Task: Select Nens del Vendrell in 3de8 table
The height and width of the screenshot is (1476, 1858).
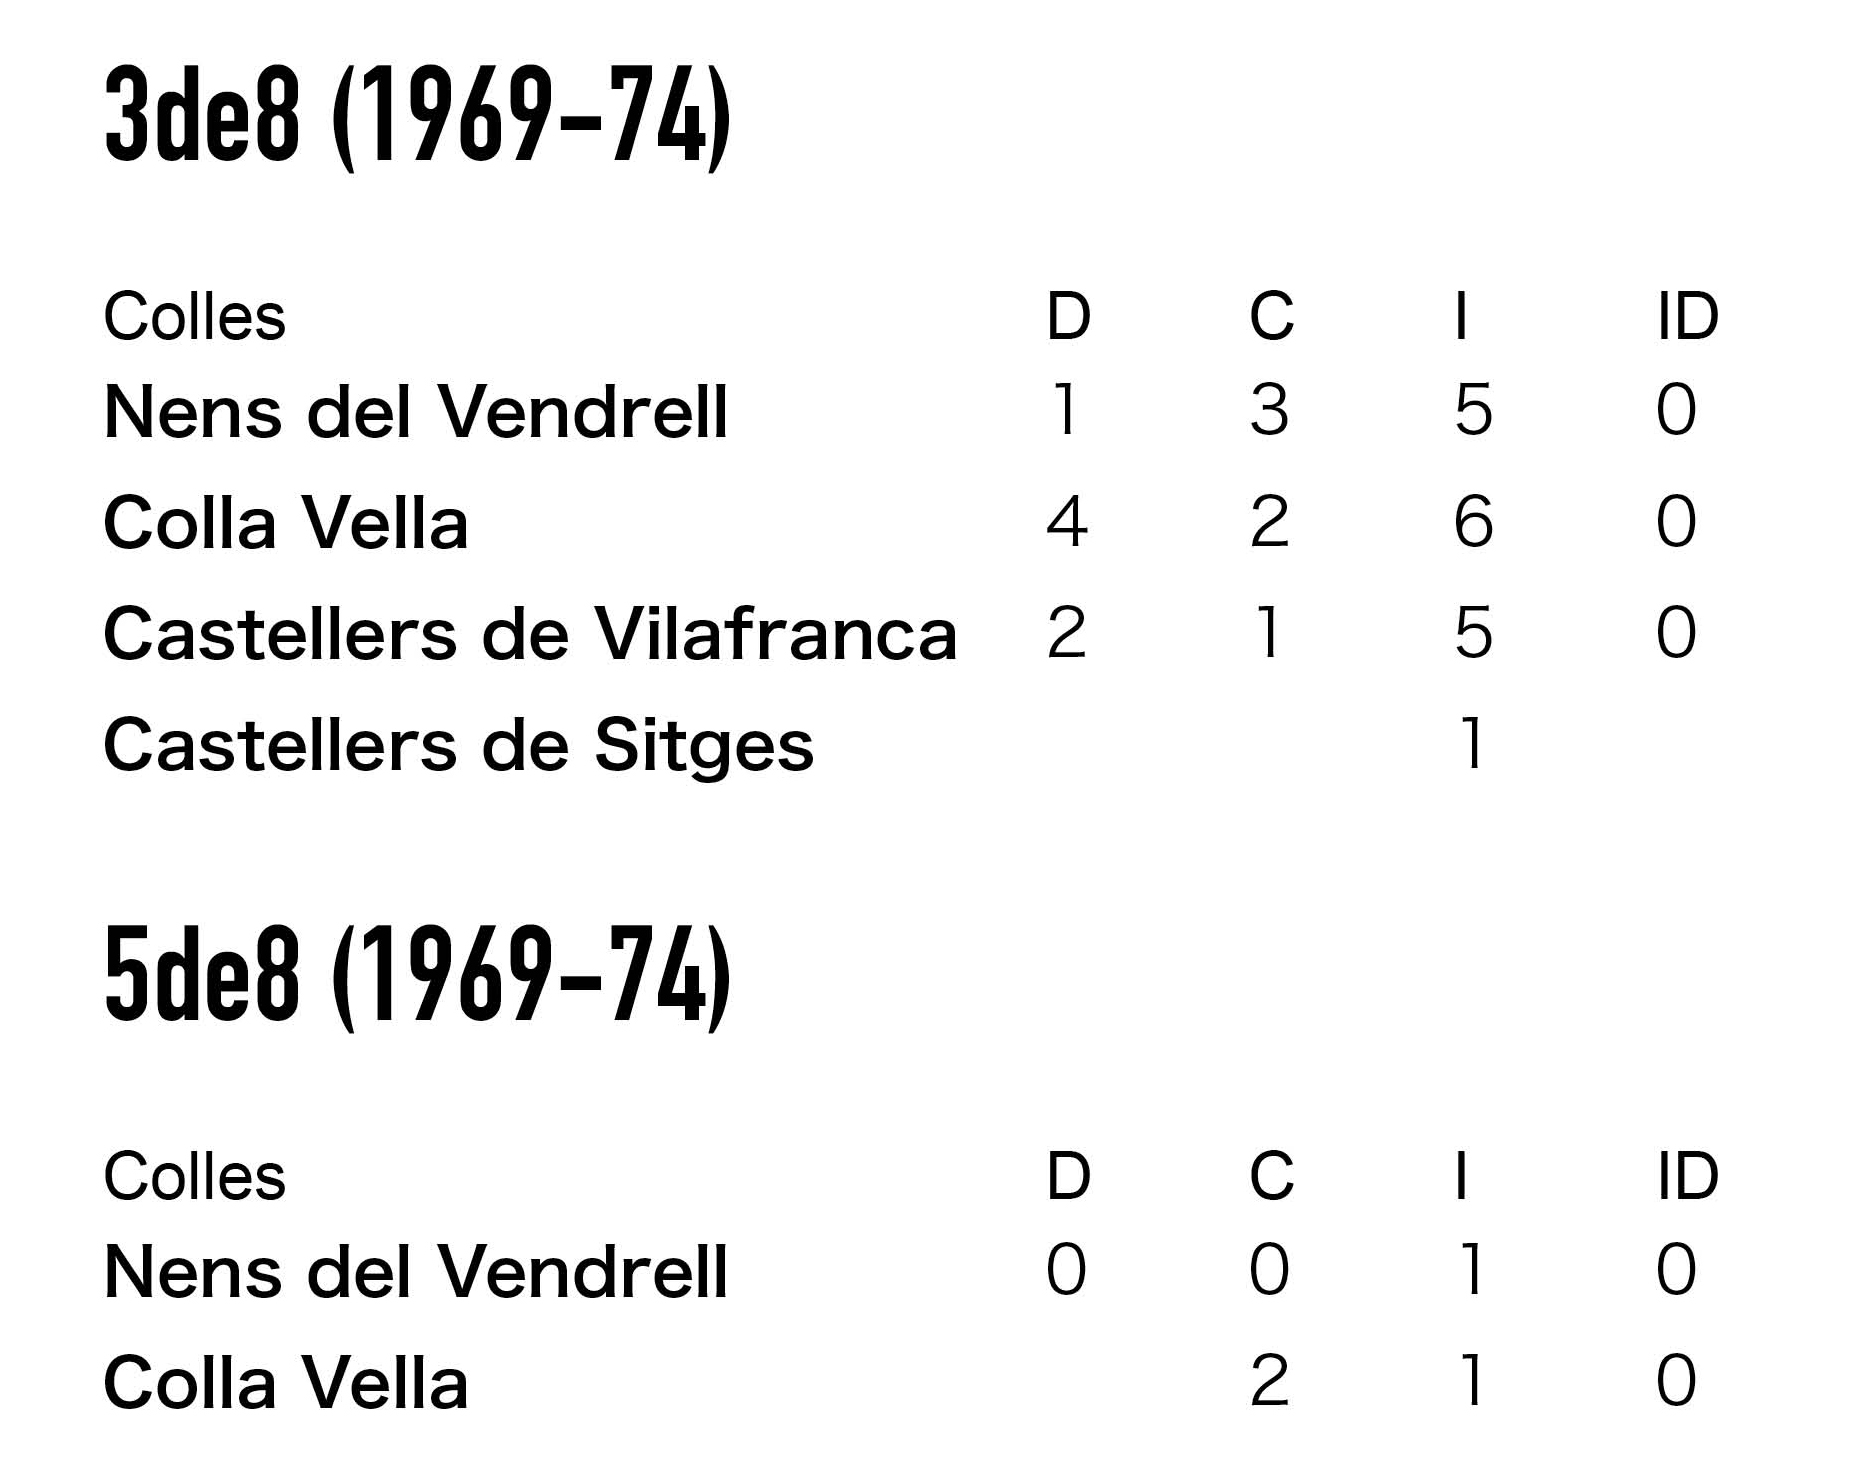Action: point(416,412)
